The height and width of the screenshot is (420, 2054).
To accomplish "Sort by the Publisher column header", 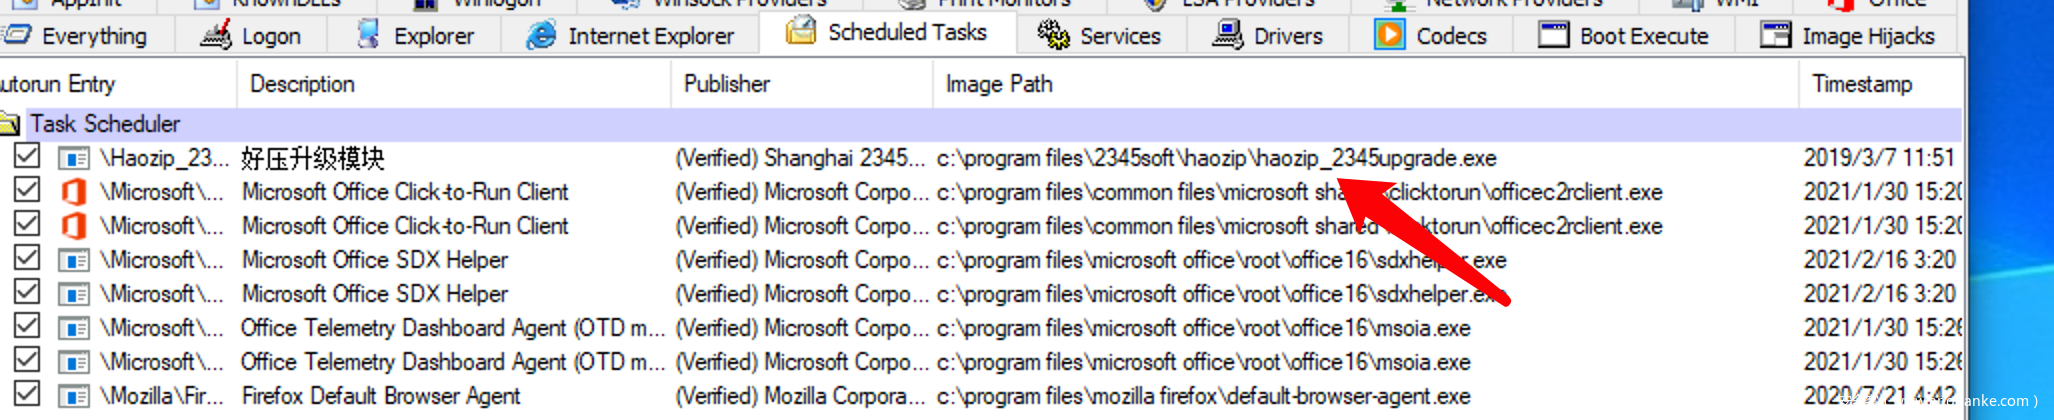I will 727,84.
